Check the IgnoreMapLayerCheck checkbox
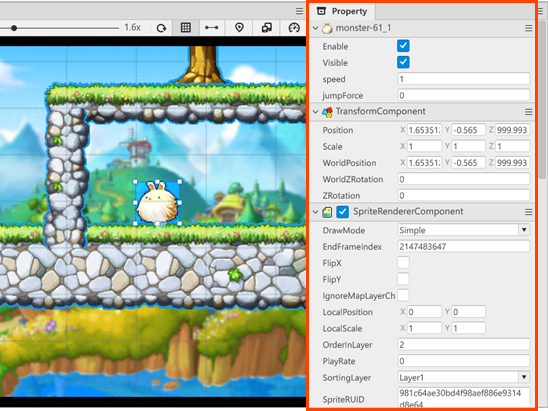The image size is (548, 411). coord(403,295)
